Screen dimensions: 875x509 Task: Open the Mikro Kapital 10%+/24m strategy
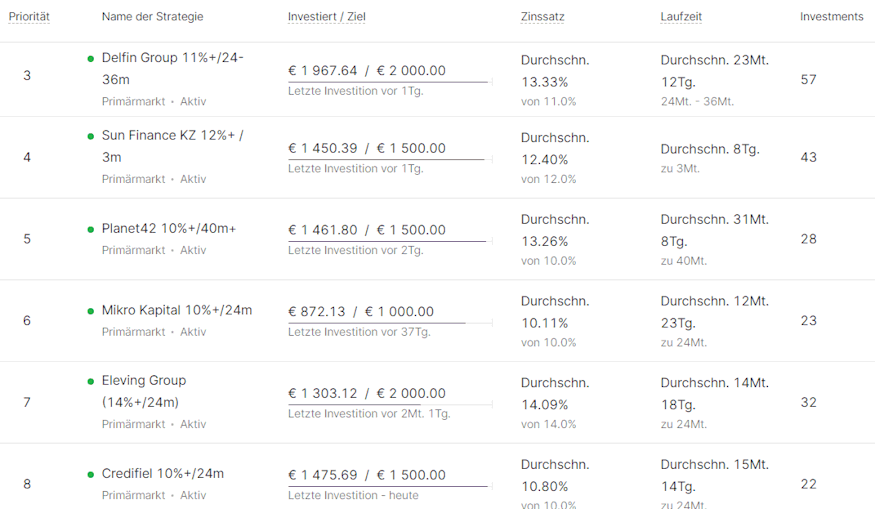[x=176, y=310]
